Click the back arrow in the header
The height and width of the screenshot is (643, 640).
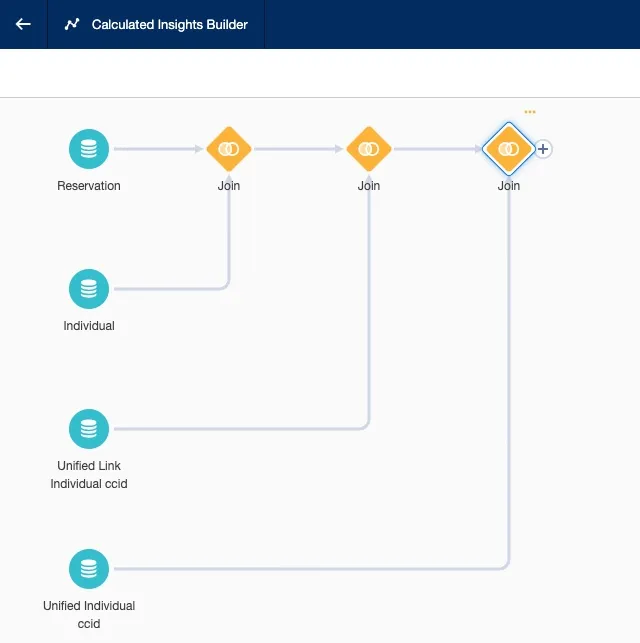pos(23,24)
